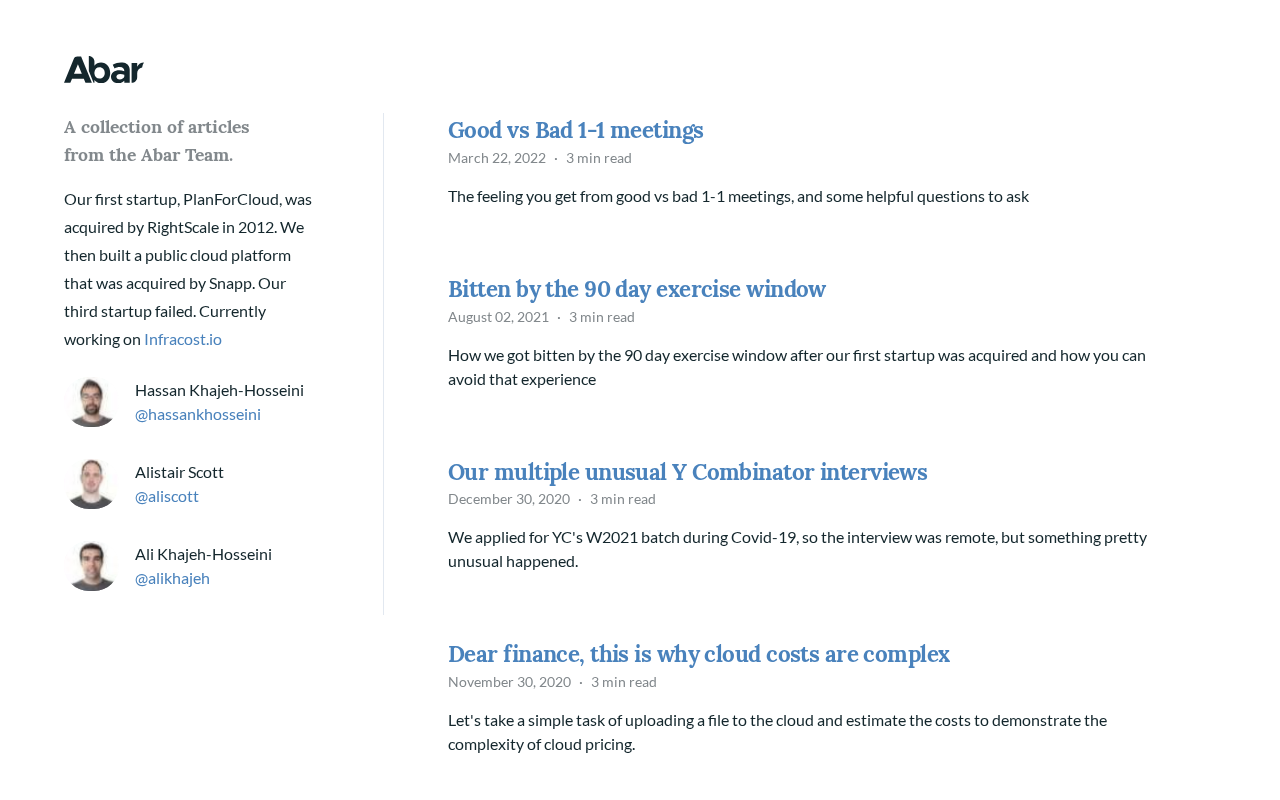This screenshot has width=1280, height=800.
Task: Open the @hassankhosseini profile link
Action: [x=198, y=414]
